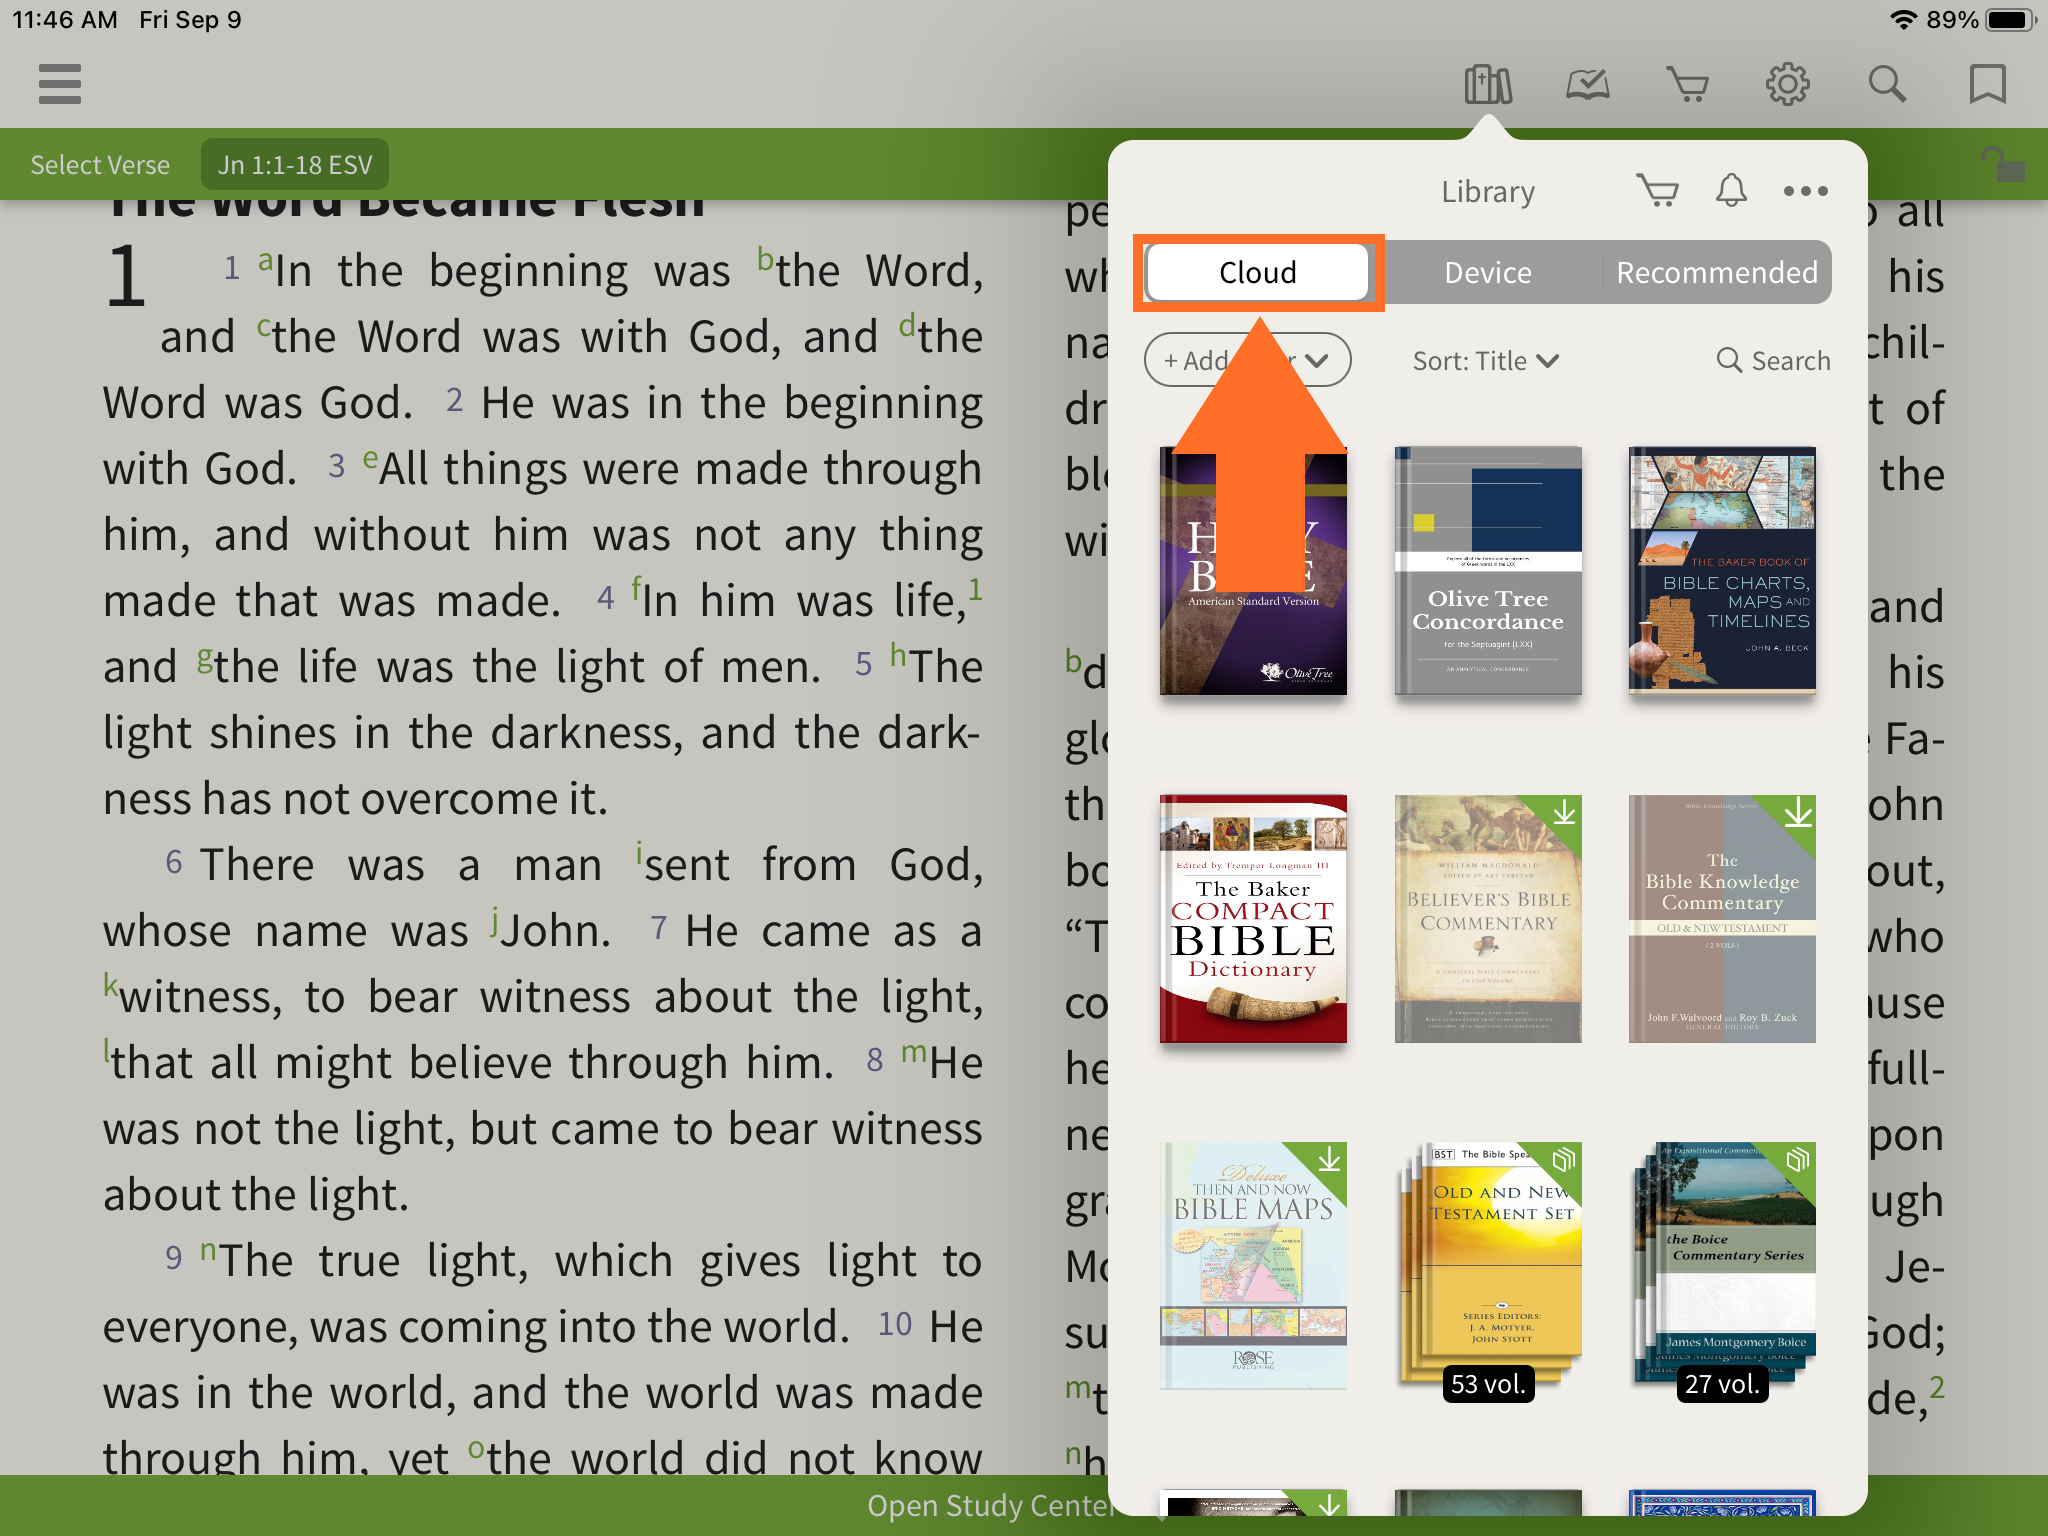Tap the Wi-Fi status icon
The height and width of the screenshot is (1536, 2048).
1903,20
